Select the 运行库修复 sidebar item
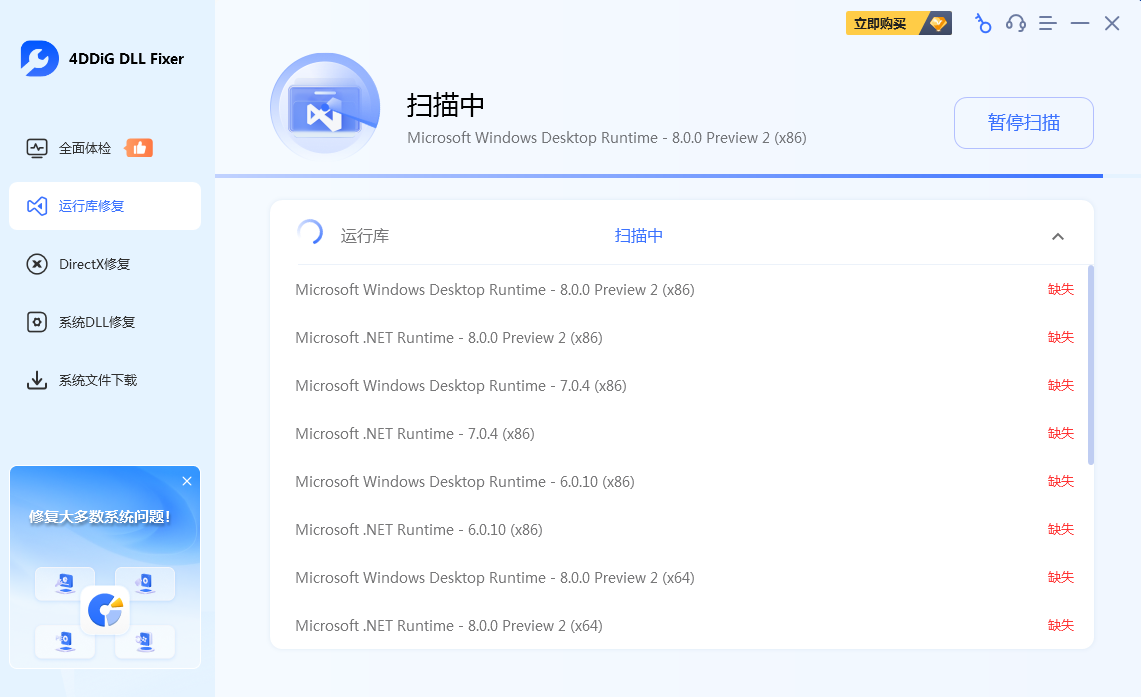Screen dimensions: 1141x697 point(105,206)
